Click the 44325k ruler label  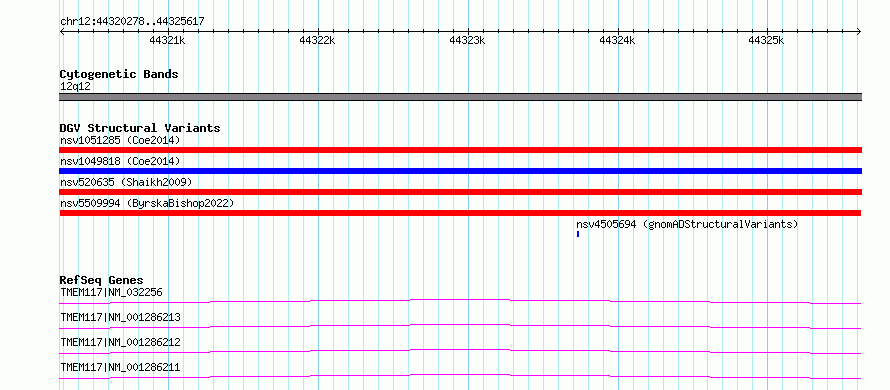[x=766, y=40]
